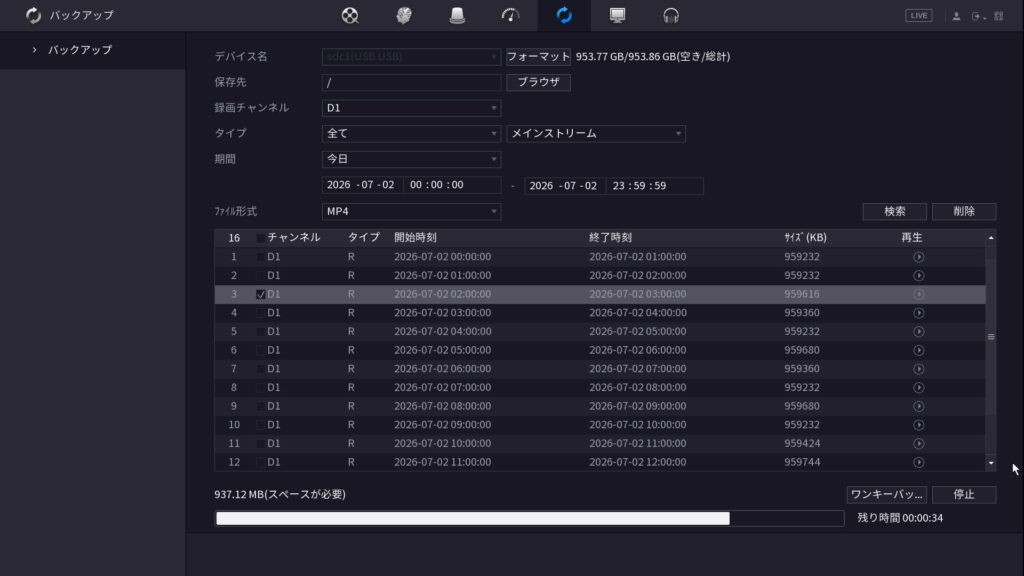The height and width of the screenshot is (576, 1024).
Task: Check the row 4 D1 checkbox
Action: pyautogui.click(x=261, y=313)
